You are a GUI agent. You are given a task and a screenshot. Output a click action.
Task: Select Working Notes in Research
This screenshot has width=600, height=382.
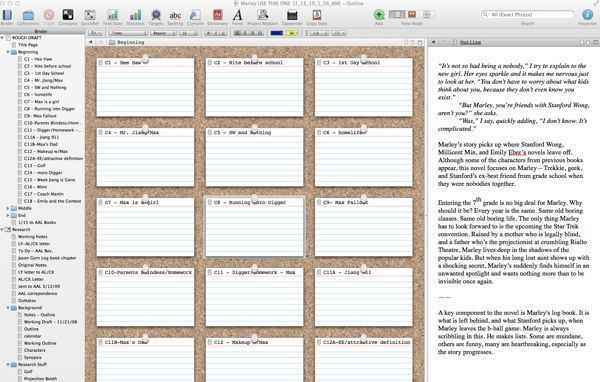tap(33, 237)
